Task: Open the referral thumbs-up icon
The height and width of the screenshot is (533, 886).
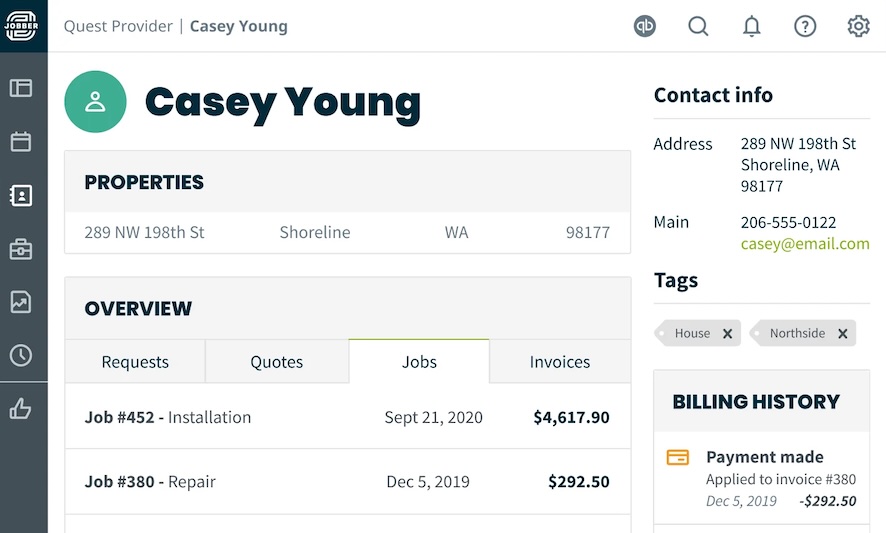Action: click(21, 408)
